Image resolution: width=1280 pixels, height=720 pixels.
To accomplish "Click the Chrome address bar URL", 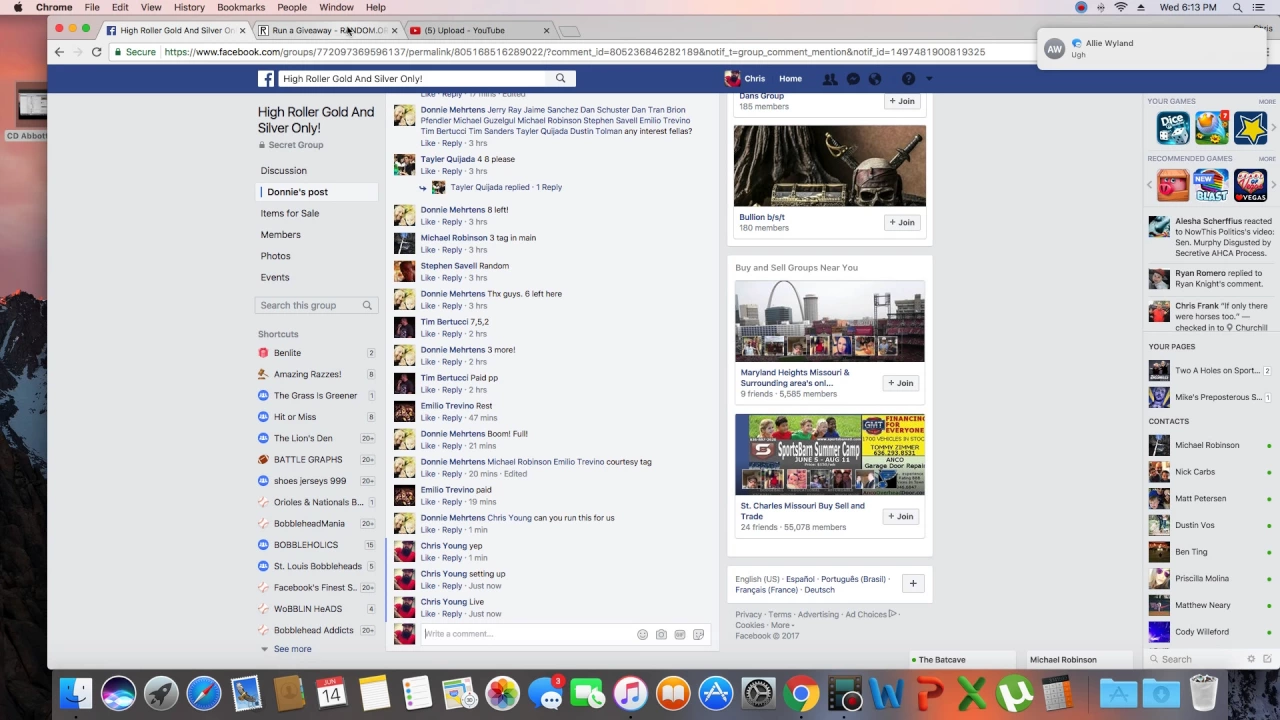I will [574, 52].
